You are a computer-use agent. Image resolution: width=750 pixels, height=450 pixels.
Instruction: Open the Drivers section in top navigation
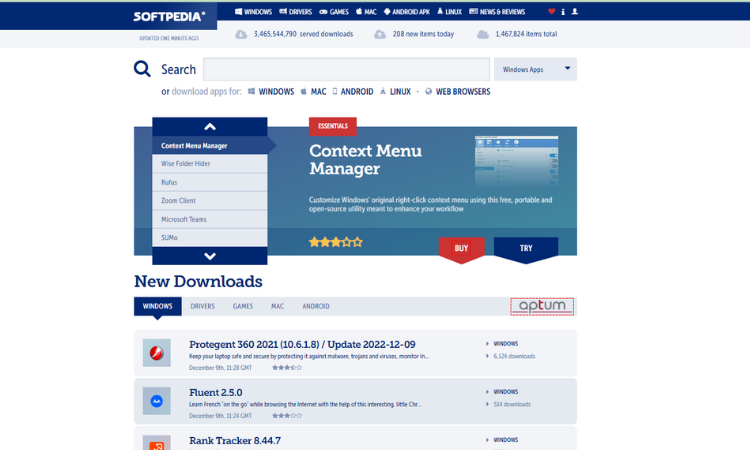click(296, 12)
